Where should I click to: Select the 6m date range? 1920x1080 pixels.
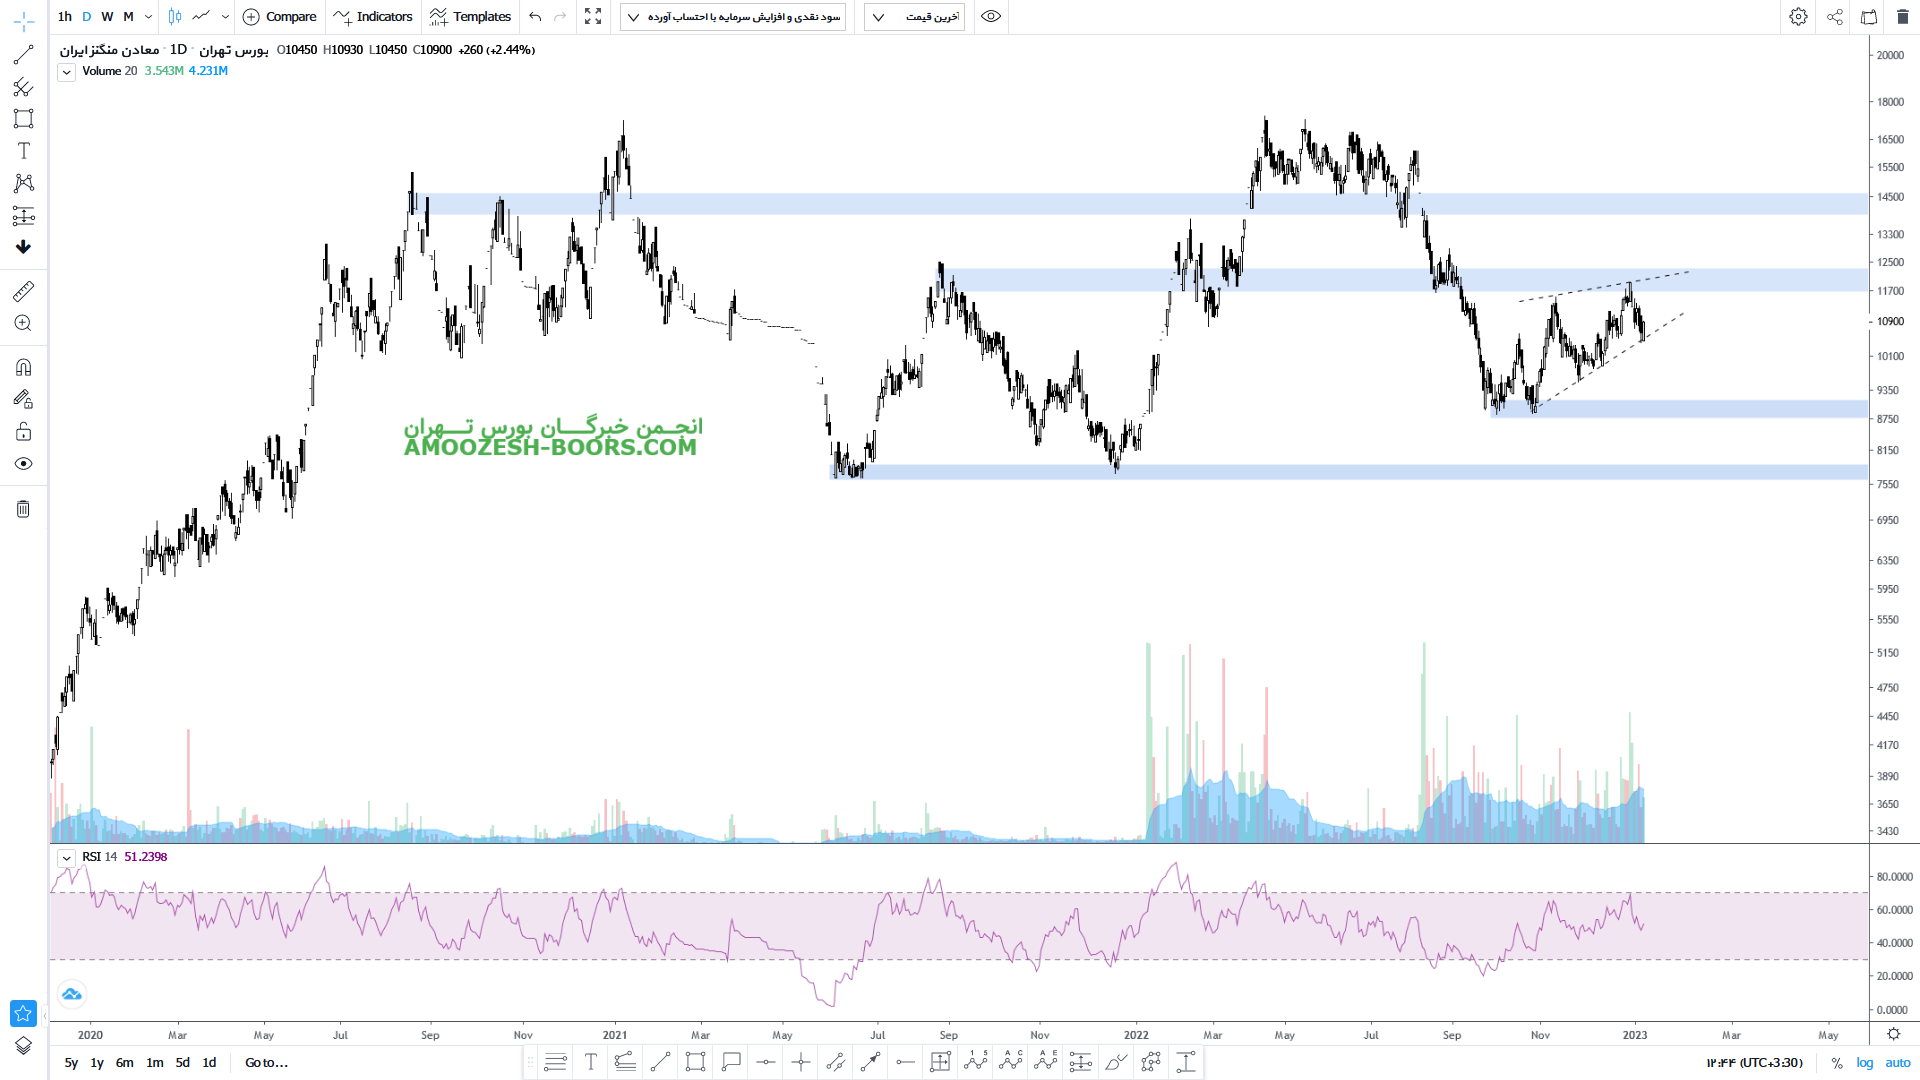pyautogui.click(x=124, y=1063)
